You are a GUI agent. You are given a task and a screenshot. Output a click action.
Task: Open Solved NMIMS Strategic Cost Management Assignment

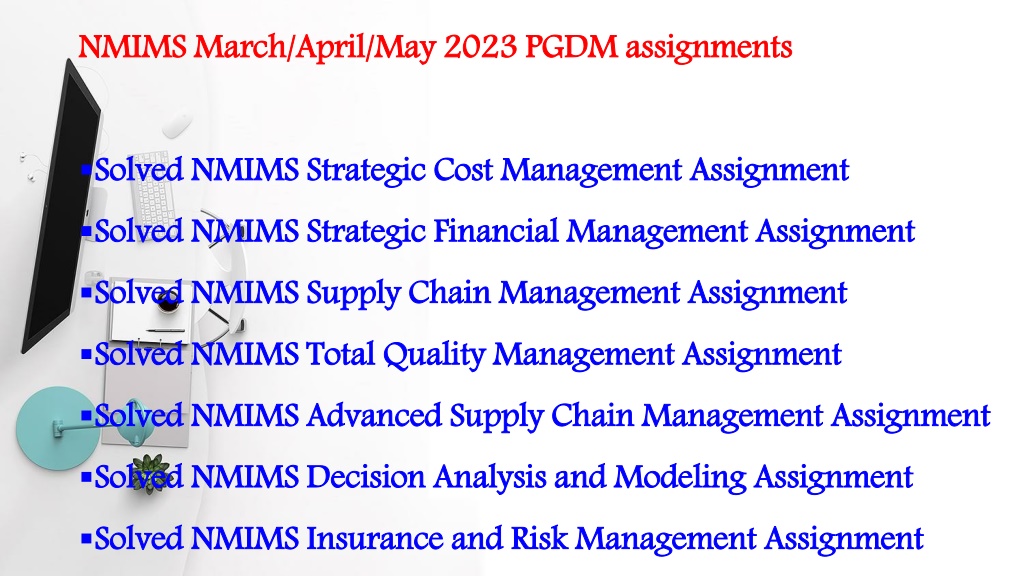(472, 170)
